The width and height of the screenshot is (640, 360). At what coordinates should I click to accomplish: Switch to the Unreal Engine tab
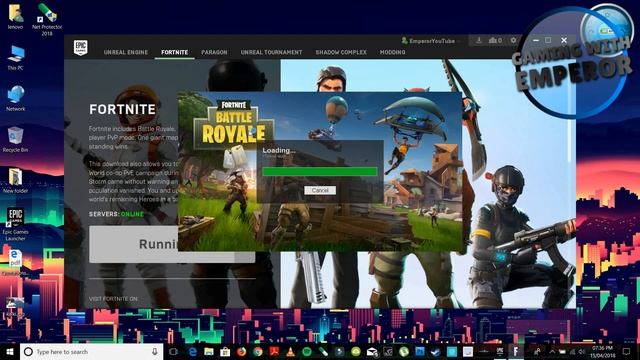pos(126,52)
